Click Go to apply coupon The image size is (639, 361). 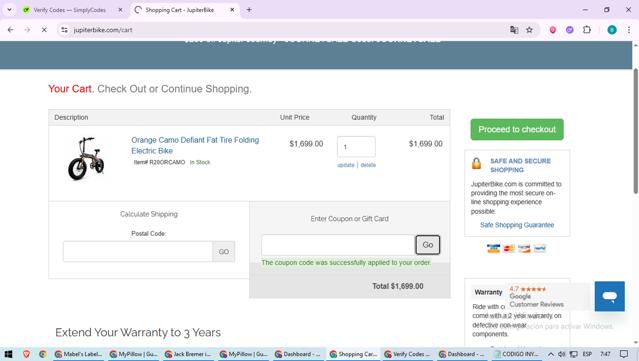427,245
